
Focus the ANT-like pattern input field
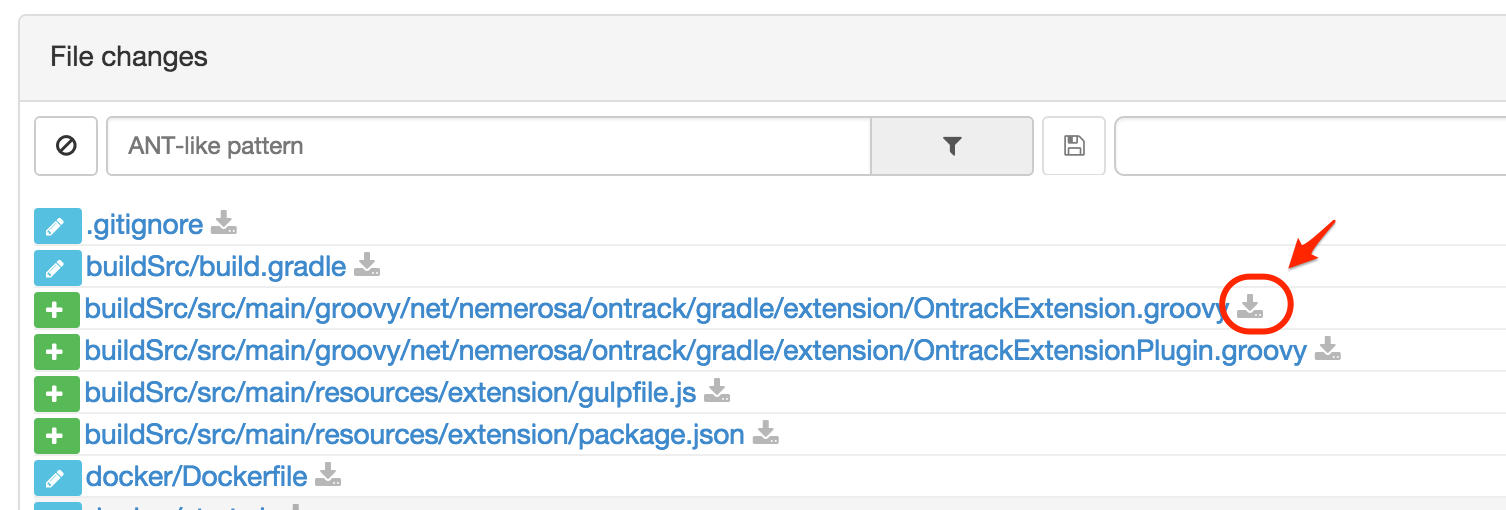(488, 146)
